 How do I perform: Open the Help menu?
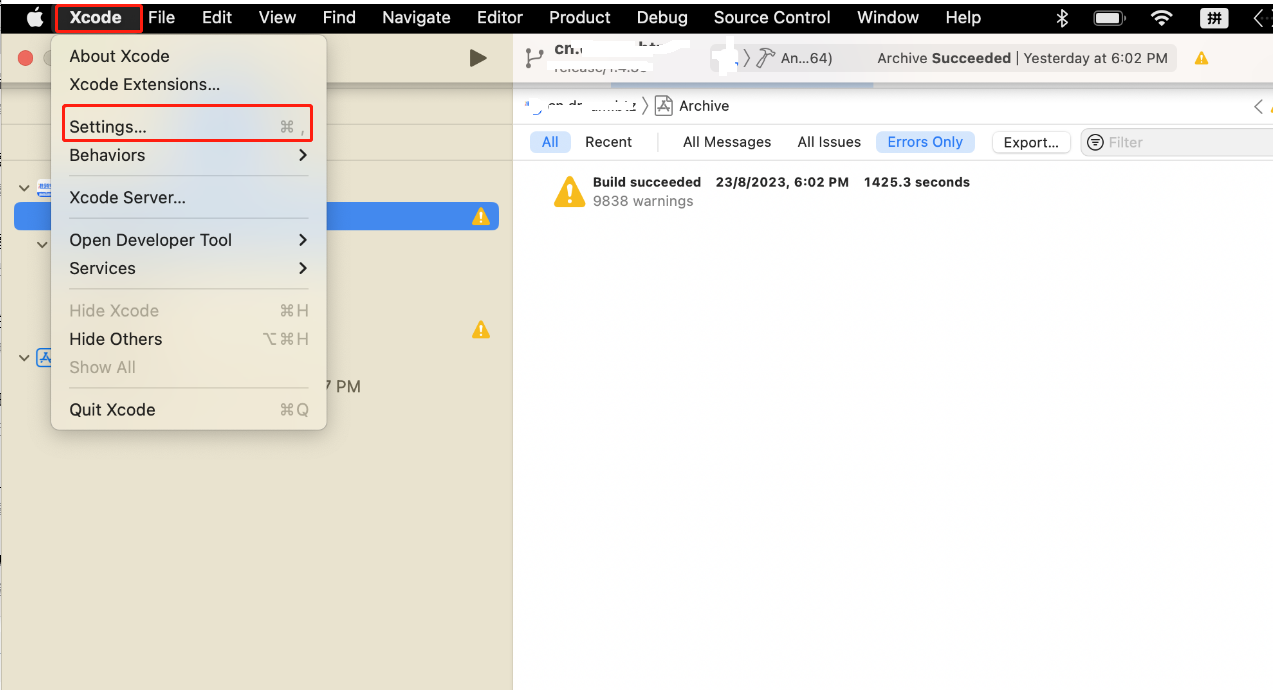963,17
